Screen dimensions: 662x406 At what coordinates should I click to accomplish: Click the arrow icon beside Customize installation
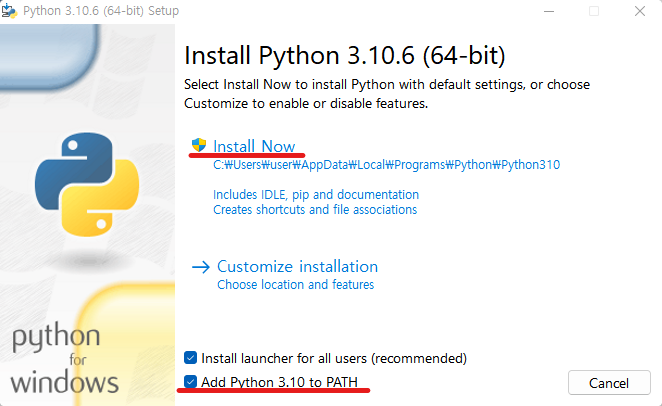(x=201, y=267)
